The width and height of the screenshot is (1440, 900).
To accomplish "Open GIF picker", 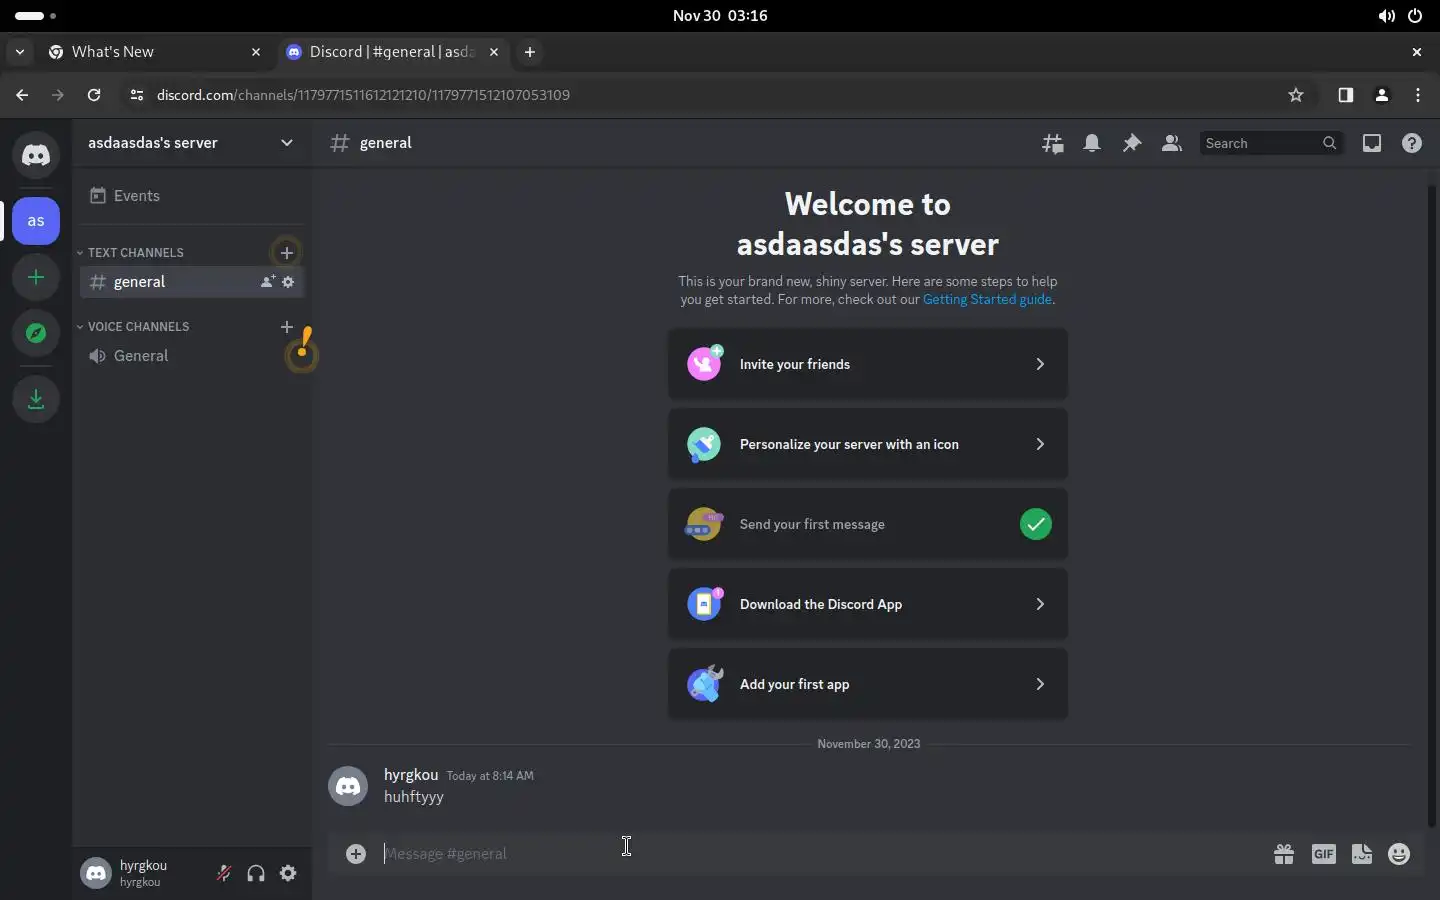I will [x=1323, y=853].
